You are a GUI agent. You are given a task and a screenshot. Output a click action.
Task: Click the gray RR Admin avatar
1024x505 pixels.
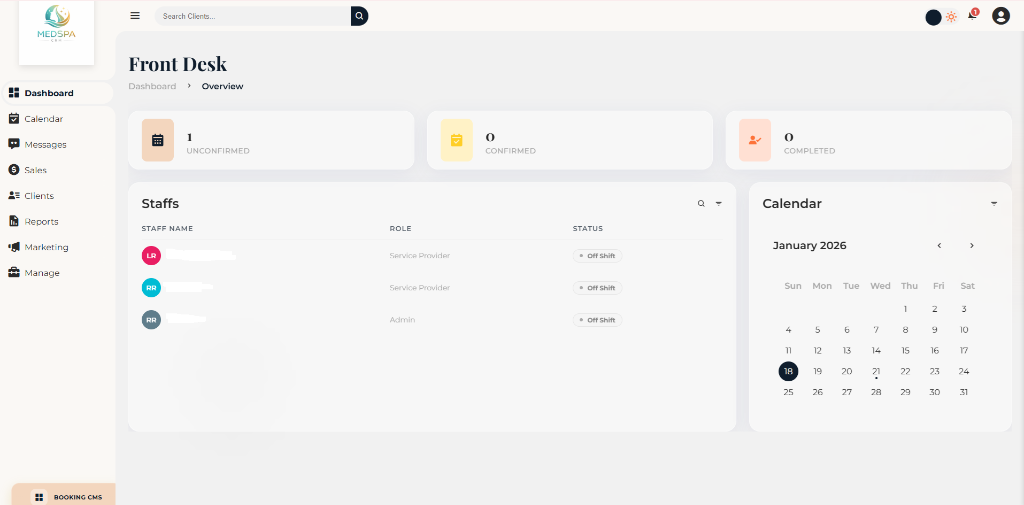coord(151,320)
